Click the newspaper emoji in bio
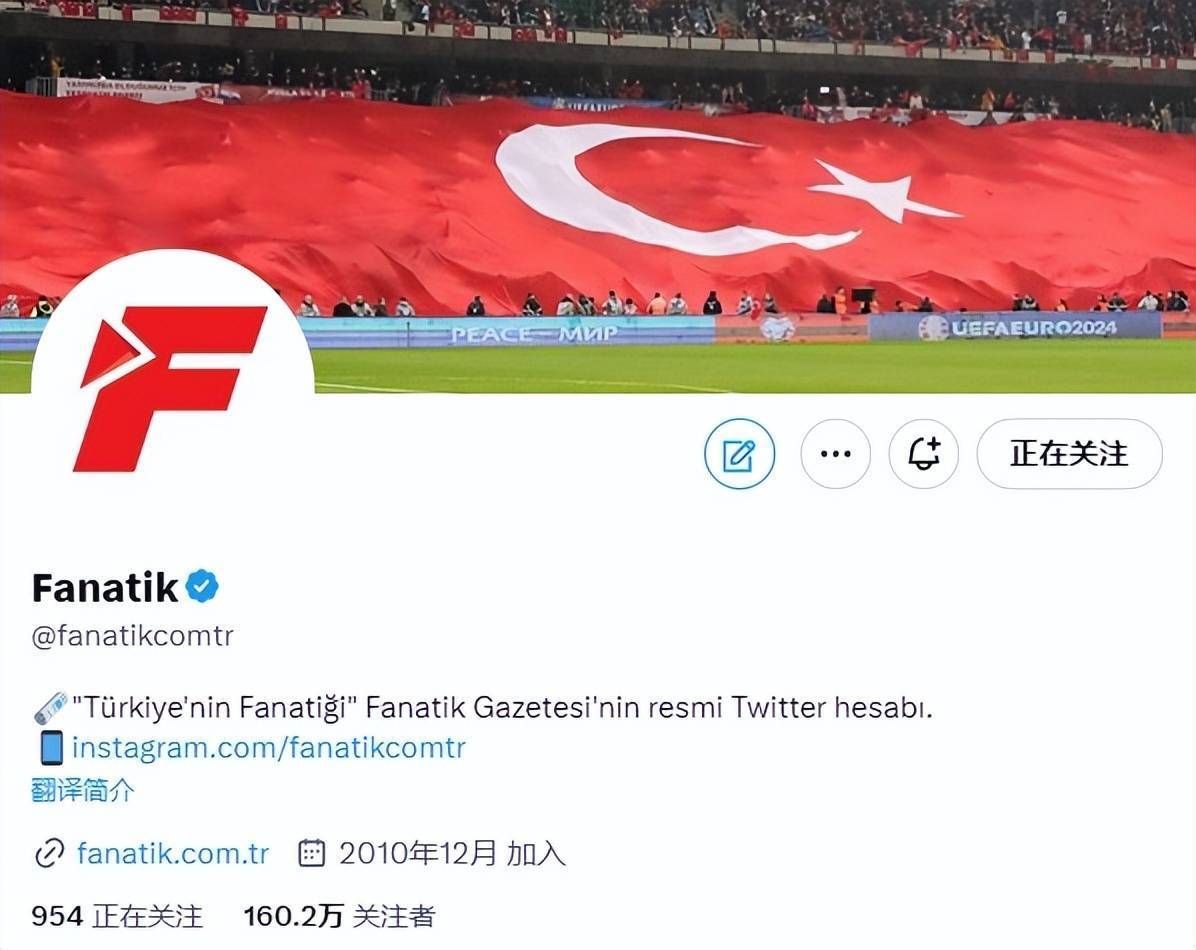Screen dimensions: 1196x950 point(50,708)
